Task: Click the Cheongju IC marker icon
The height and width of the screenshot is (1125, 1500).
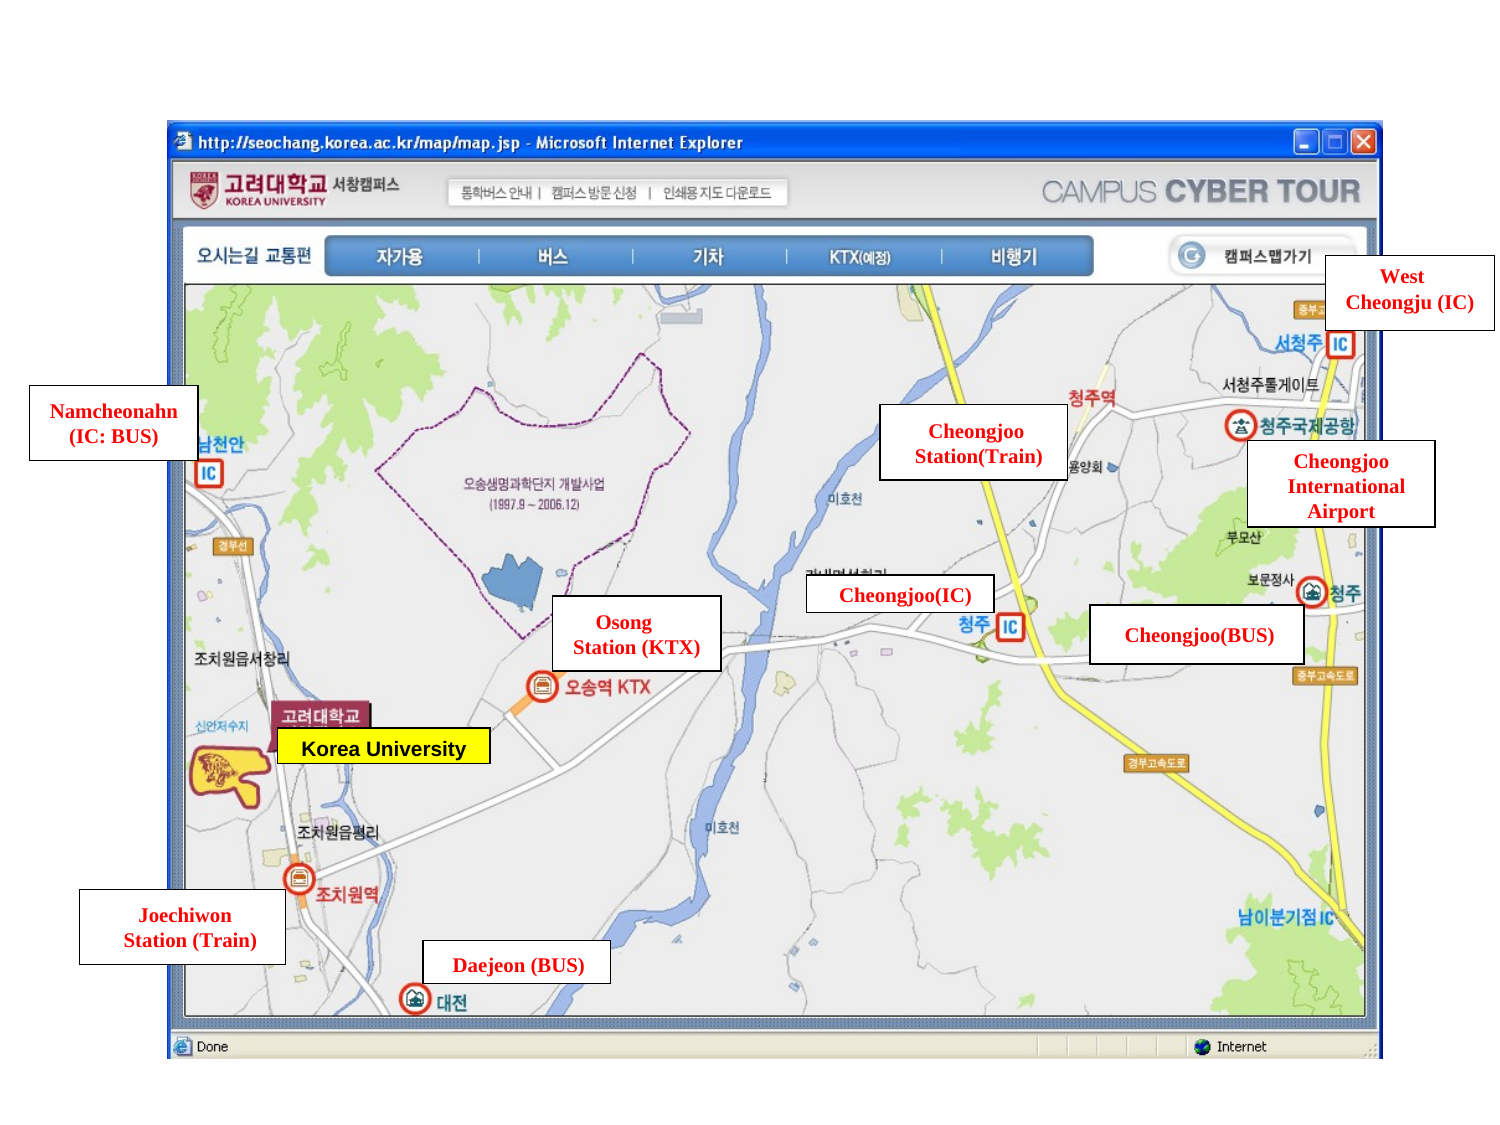Action: (1010, 627)
